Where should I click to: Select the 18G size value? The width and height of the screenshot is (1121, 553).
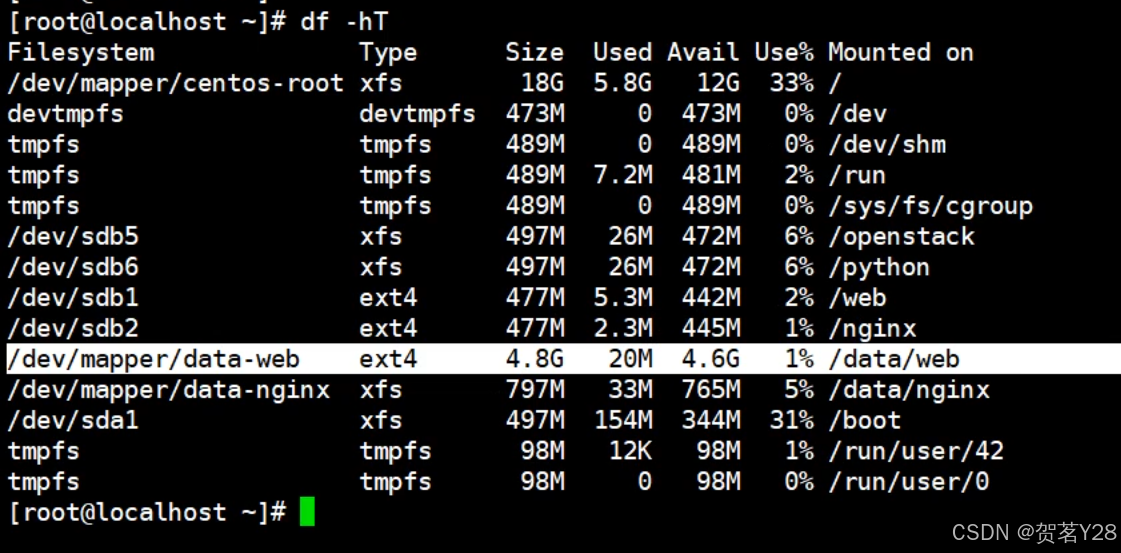click(x=543, y=84)
